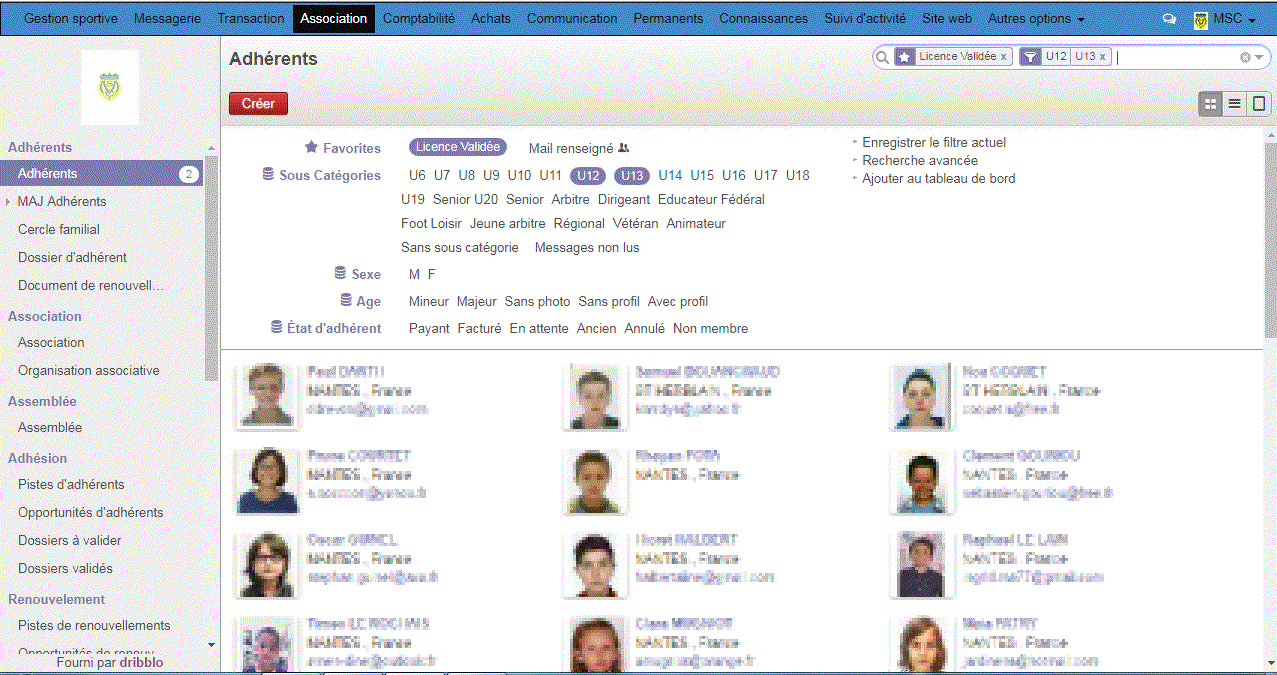1277x675 pixels.
Task: Click the club crest logo in sidebar
Action: tap(109, 87)
